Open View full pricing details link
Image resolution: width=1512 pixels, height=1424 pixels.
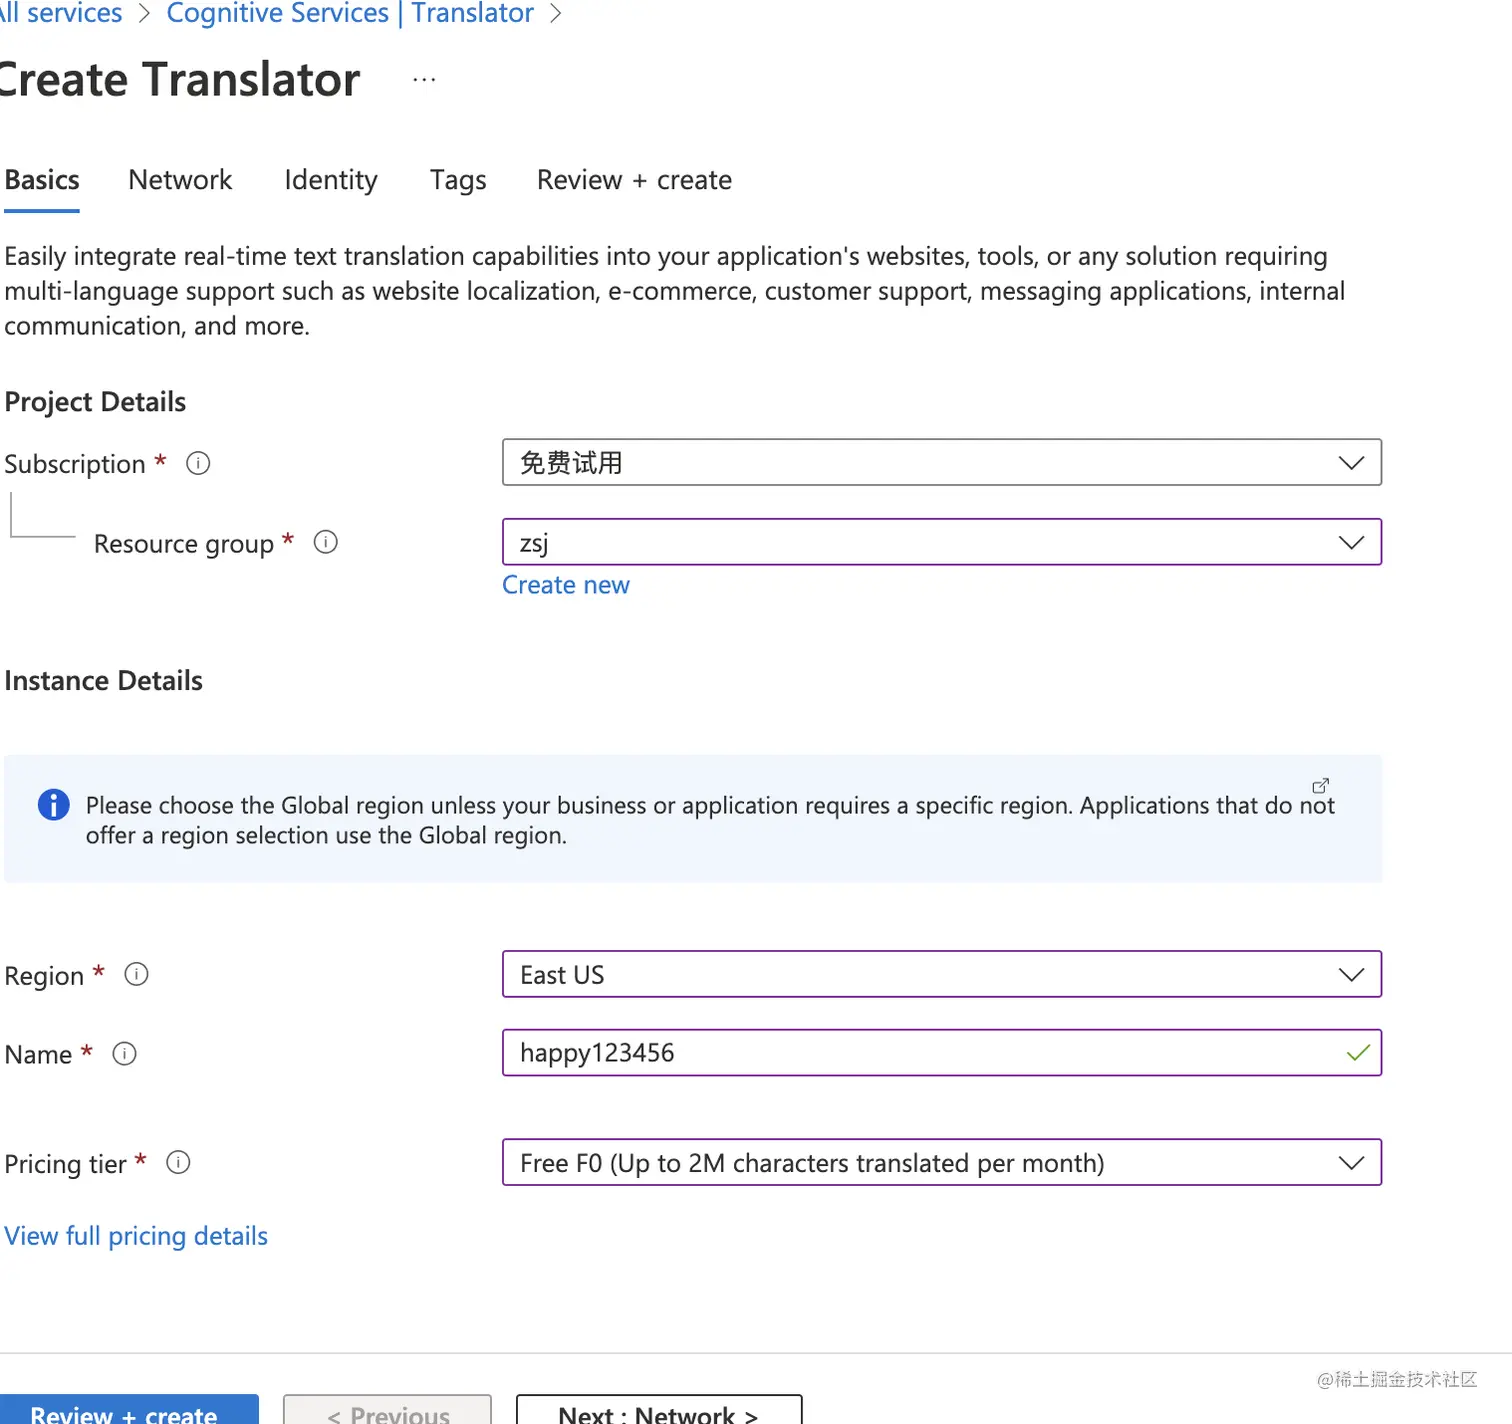136,1236
